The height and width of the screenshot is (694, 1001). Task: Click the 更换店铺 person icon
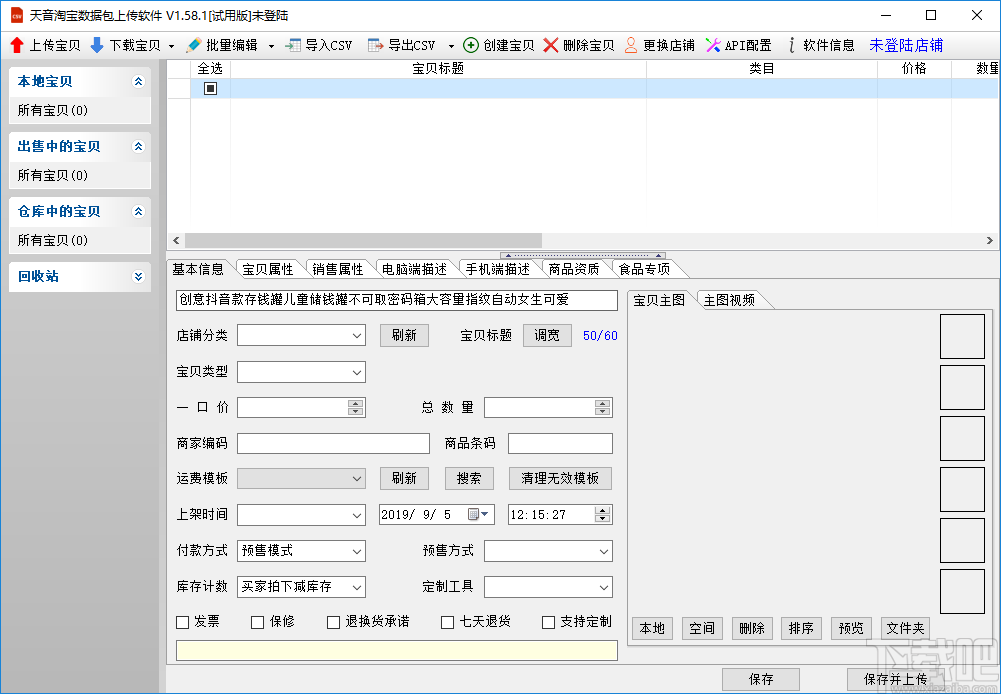631,45
